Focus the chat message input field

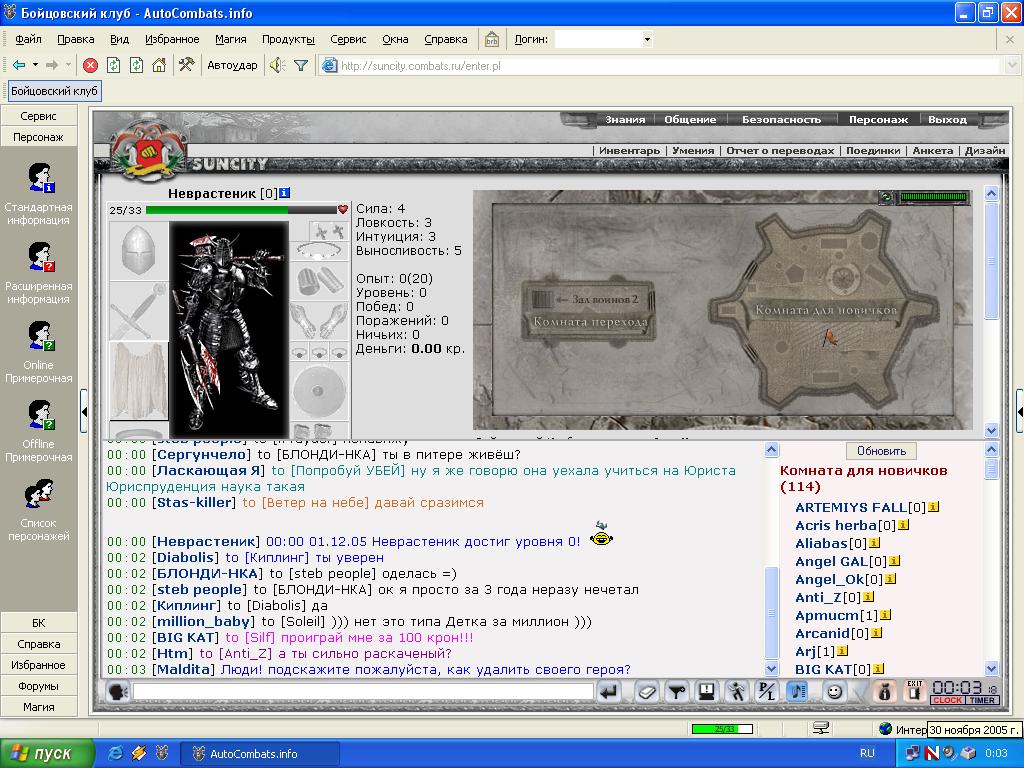[x=362, y=692]
